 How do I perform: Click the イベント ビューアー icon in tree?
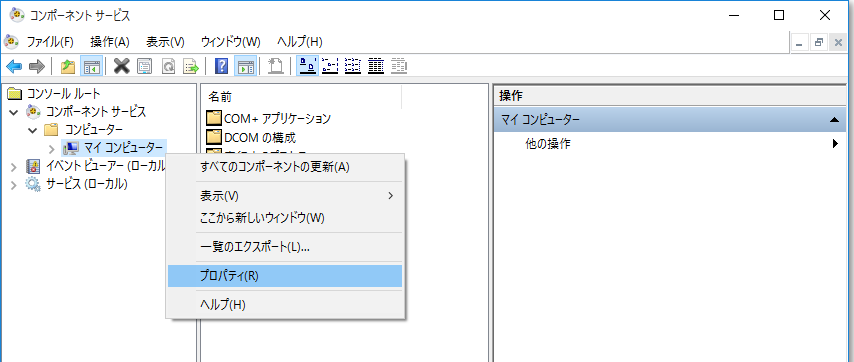coord(33,166)
